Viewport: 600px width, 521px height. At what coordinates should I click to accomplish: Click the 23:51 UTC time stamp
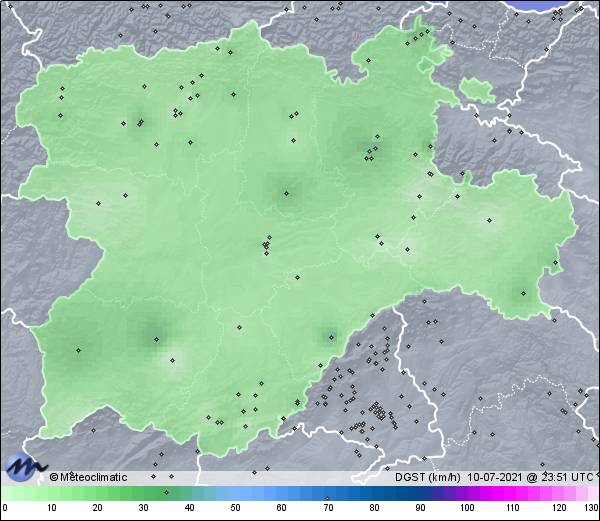[x=566, y=477]
